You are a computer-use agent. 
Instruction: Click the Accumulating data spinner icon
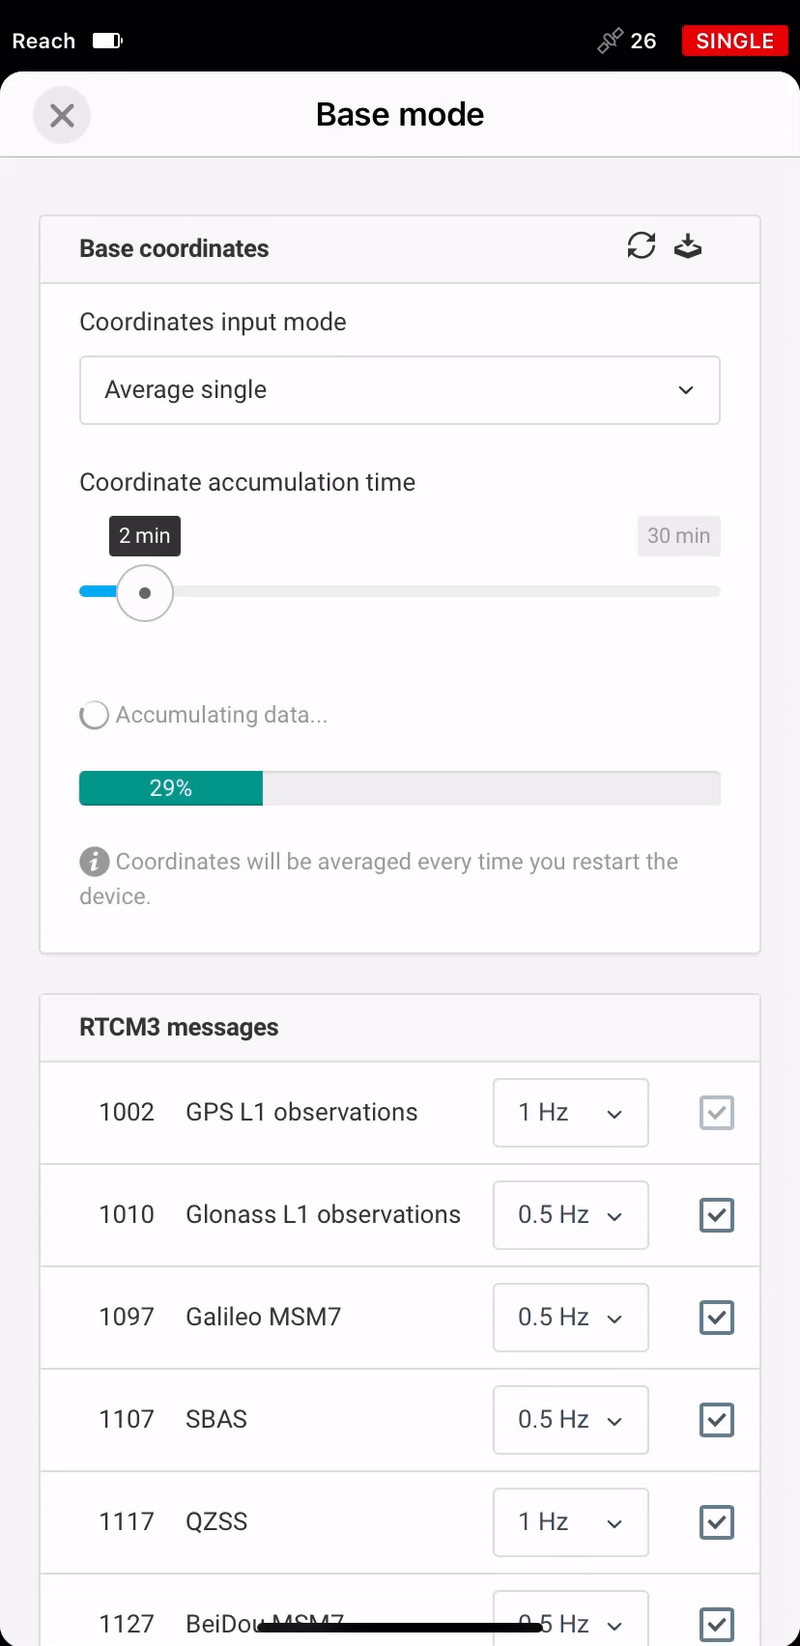coord(94,715)
